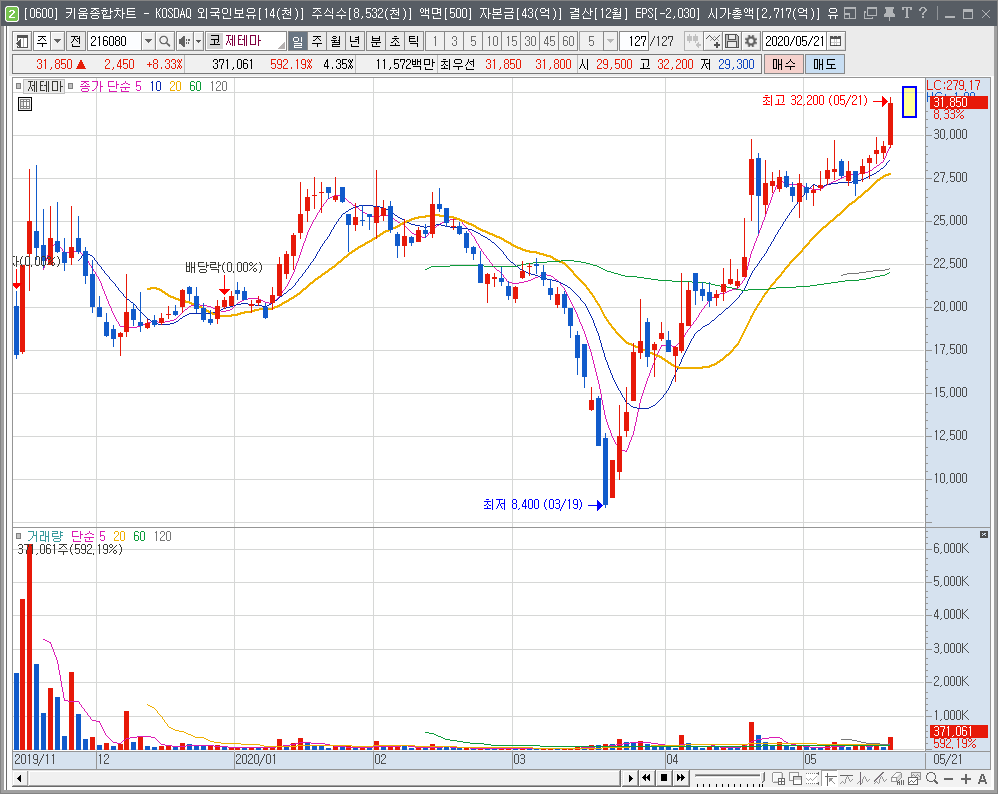Click the playback speed slider handle
The image size is (998, 794).
pos(763,778)
